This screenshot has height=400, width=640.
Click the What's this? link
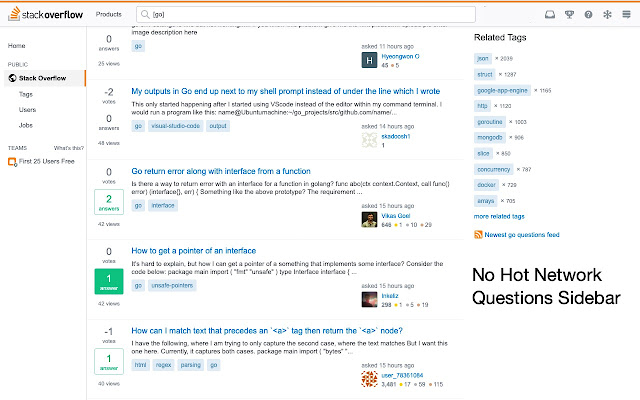69,148
